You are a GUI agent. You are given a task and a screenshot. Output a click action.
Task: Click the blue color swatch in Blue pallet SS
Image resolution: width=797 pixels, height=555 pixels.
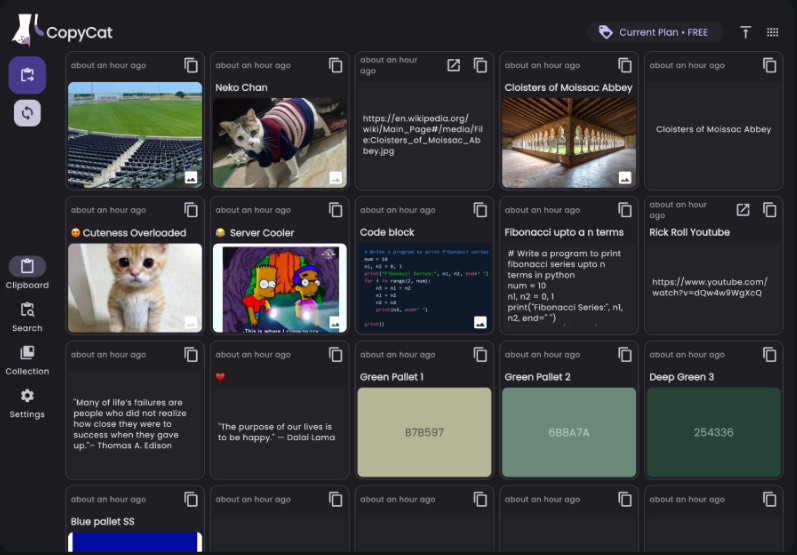pos(135,542)
